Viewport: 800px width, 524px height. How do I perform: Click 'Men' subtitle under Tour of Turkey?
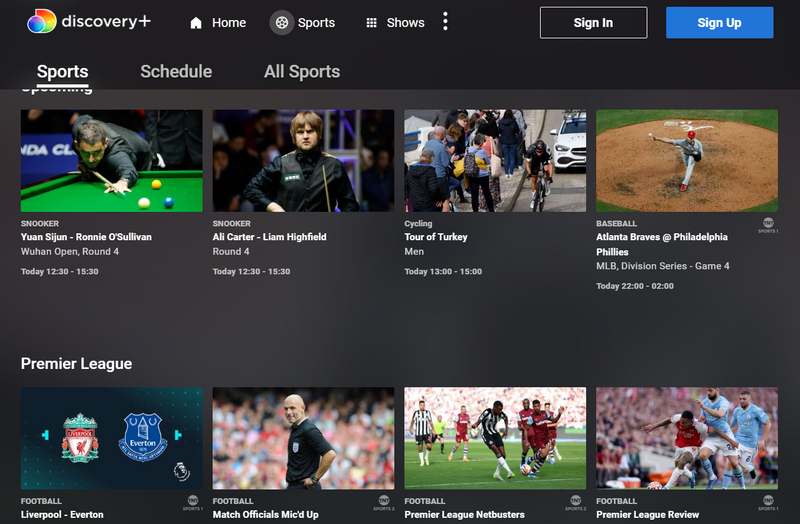tap(414, 252)
